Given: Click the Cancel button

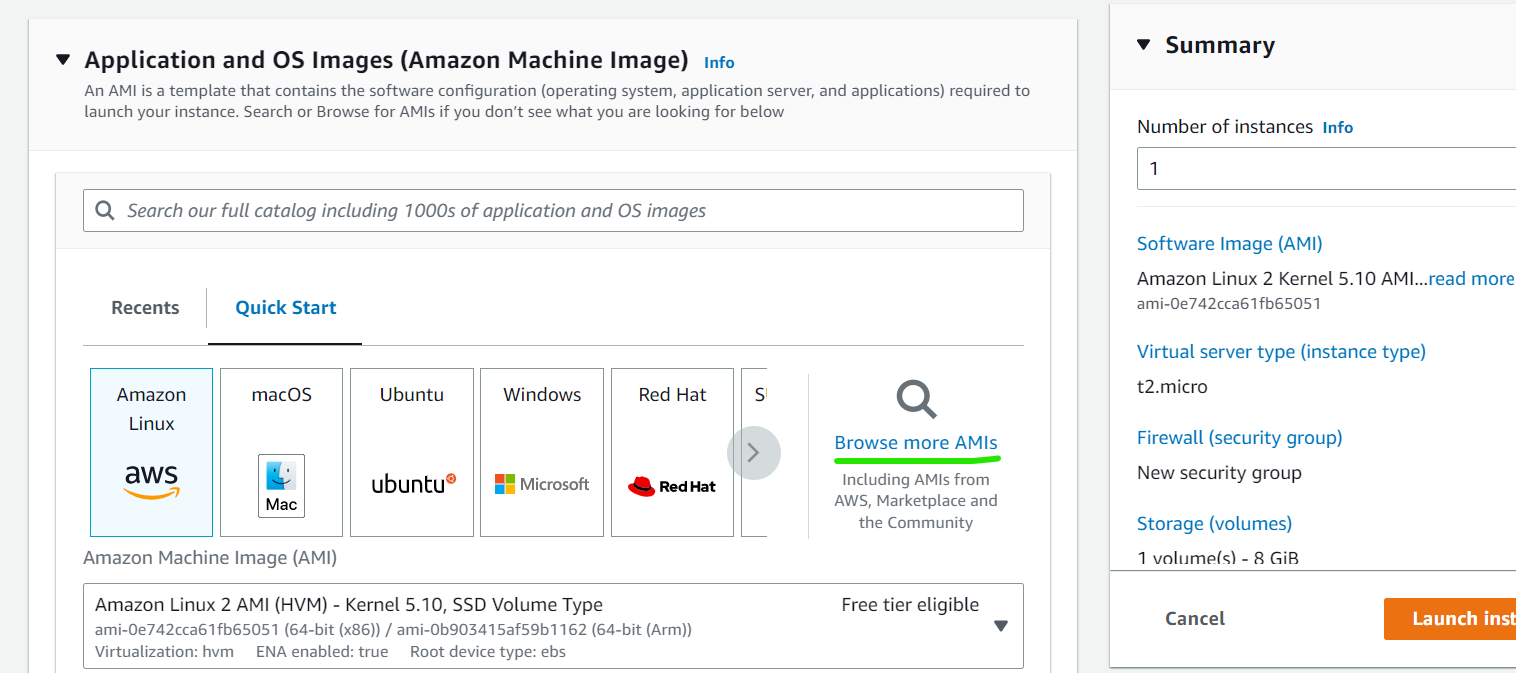Looking at the screenshot, I should click(x=1195, y=619).
